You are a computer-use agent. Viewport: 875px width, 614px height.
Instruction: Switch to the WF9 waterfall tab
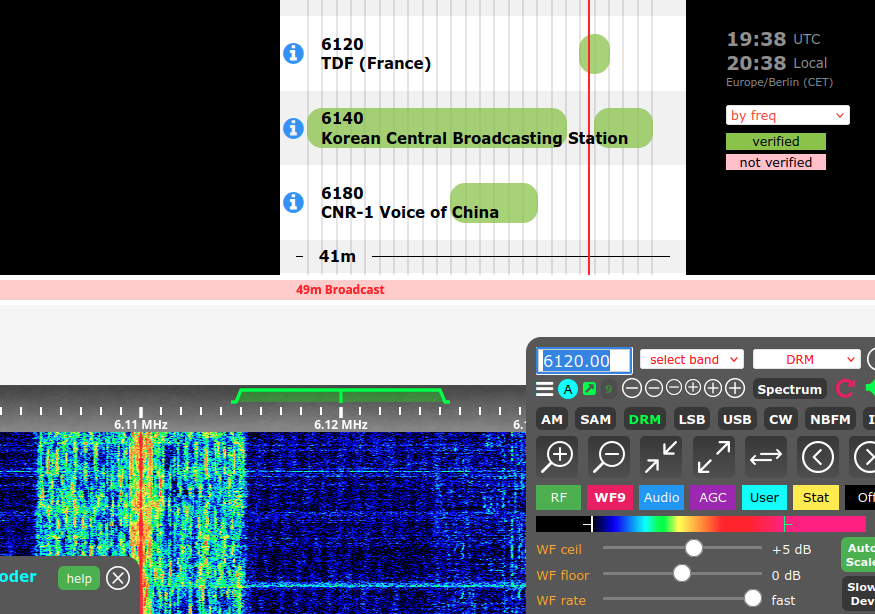[609, 497]
